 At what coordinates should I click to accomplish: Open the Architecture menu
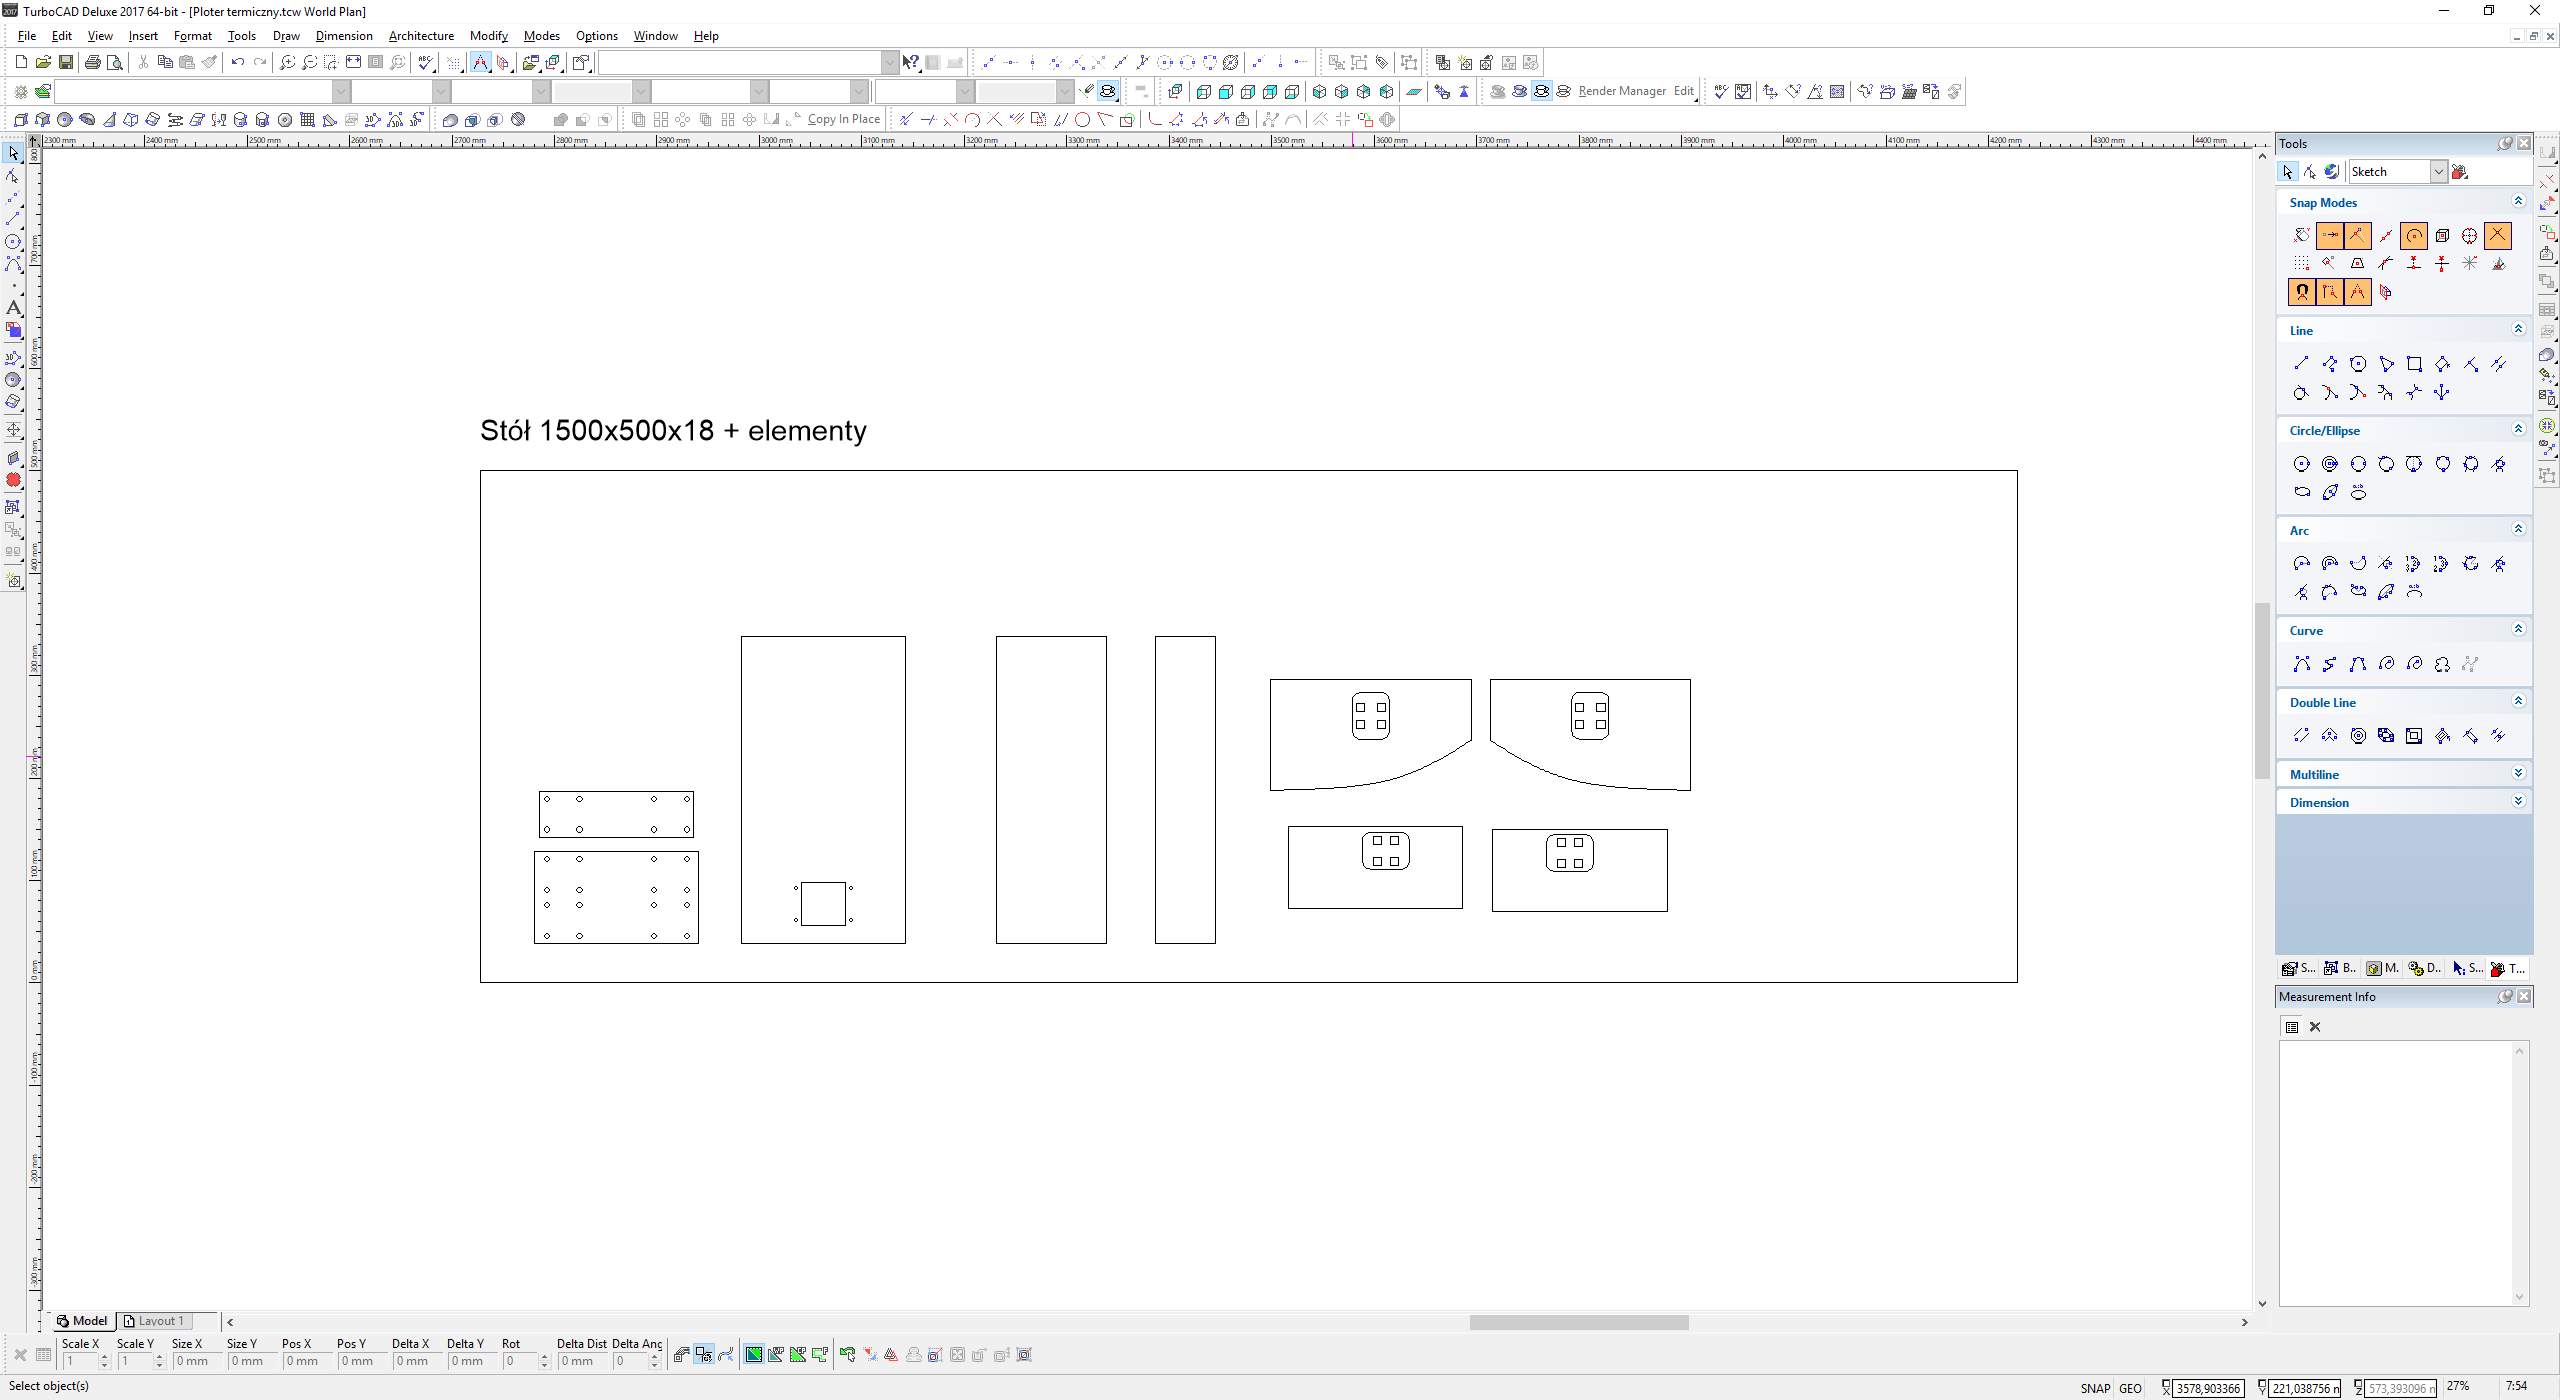(421, 36)
